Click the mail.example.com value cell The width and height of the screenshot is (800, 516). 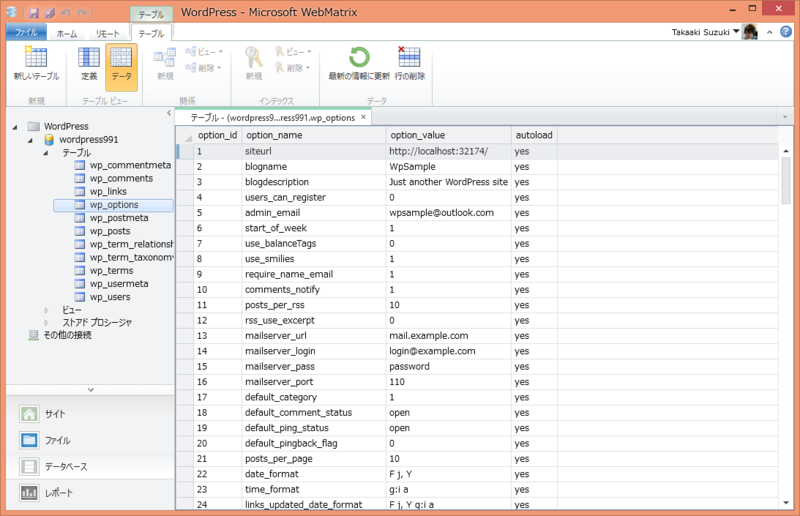pos(448,336)
